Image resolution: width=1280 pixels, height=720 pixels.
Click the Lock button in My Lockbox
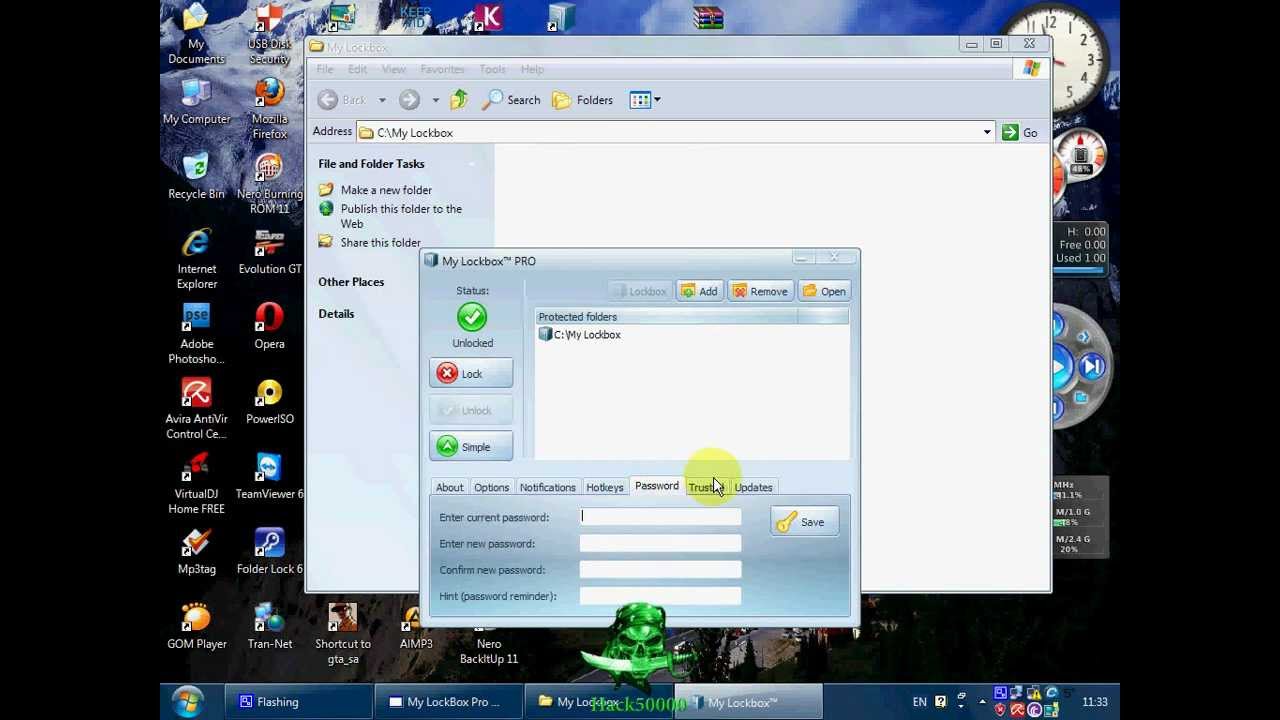(x=471, y=374)
